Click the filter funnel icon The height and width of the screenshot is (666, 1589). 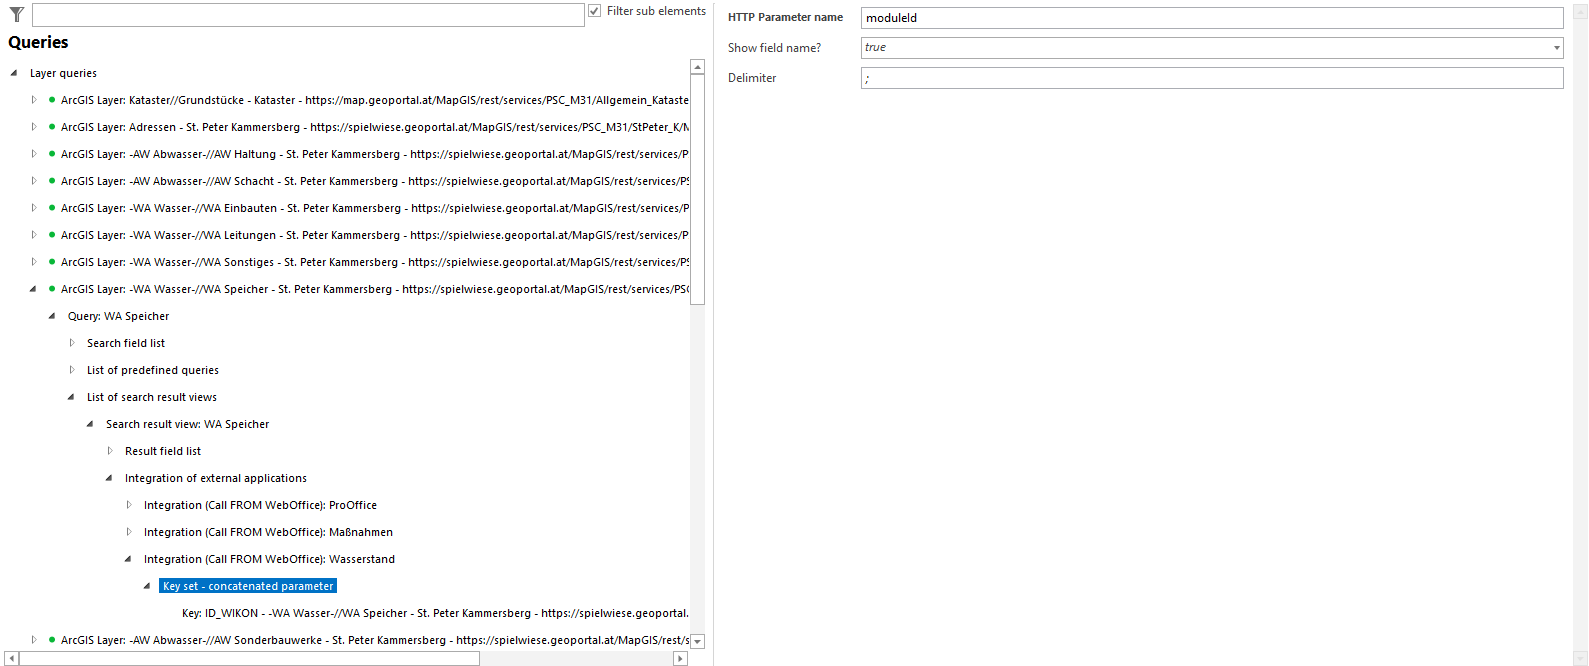[16, 14]
